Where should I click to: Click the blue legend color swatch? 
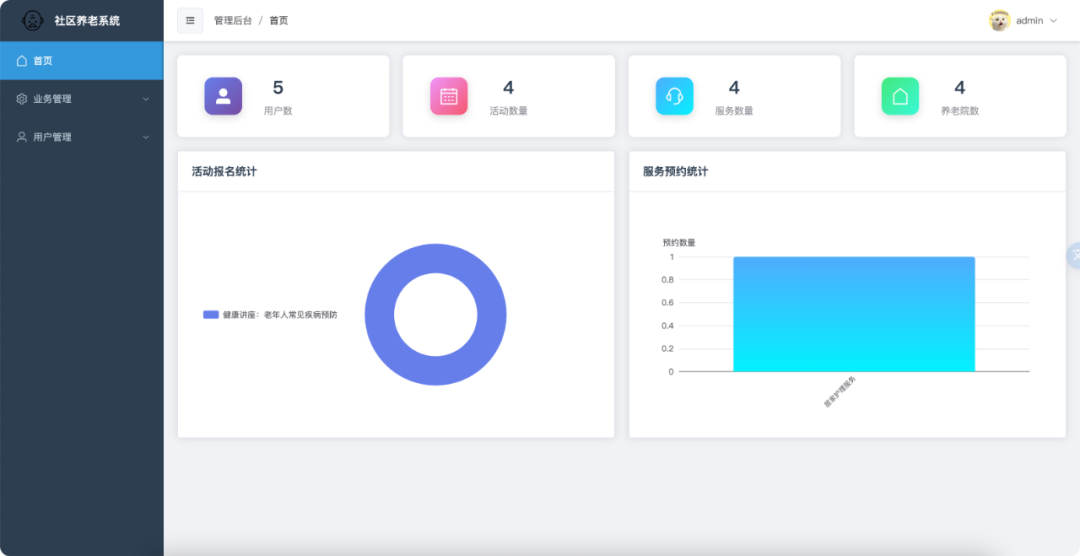coord(211,315)
